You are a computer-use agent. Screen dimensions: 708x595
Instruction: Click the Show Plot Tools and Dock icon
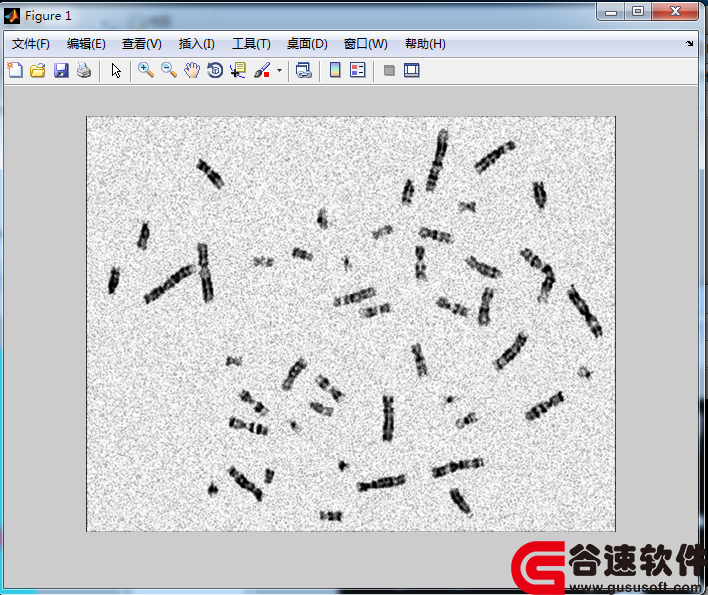point(412,70)
